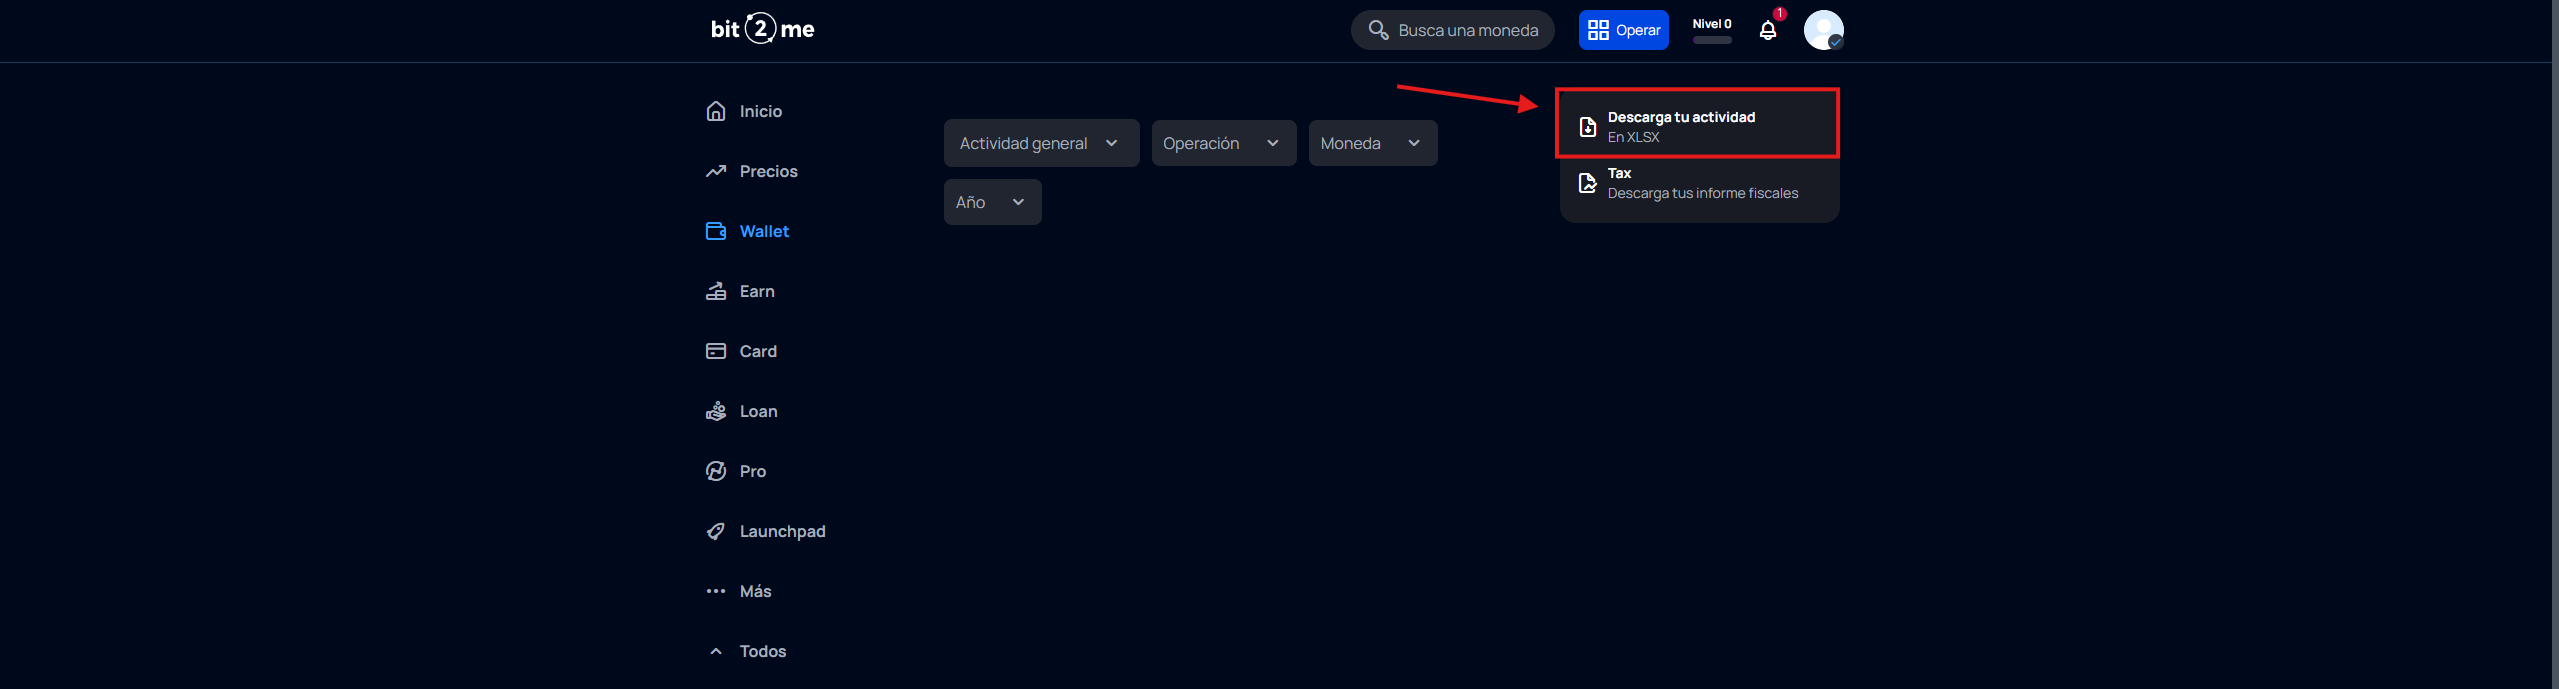Click the Inicio home icon
The height and width of the screenshot is (689, 2559).
tap(716, 111)
